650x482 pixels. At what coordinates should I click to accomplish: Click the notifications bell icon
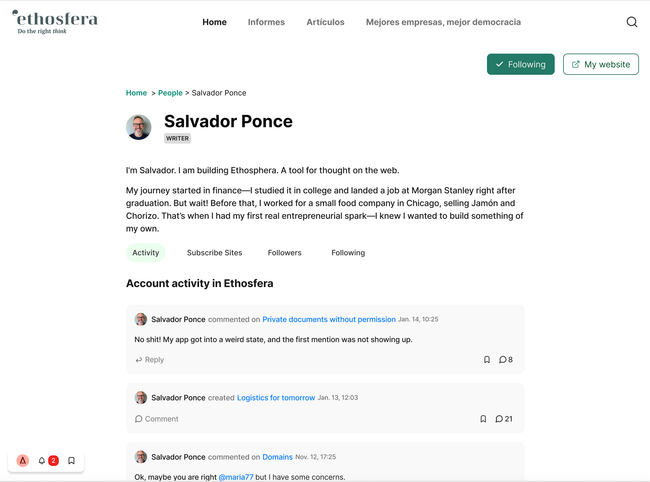[42, 461]
